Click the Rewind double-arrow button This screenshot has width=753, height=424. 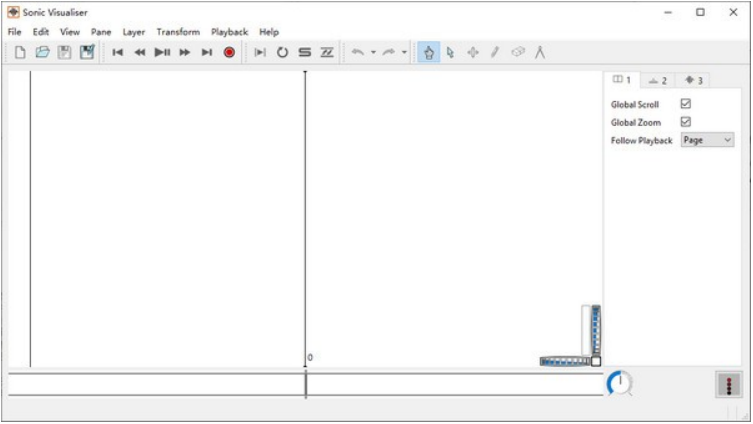(x=140, y=52)
